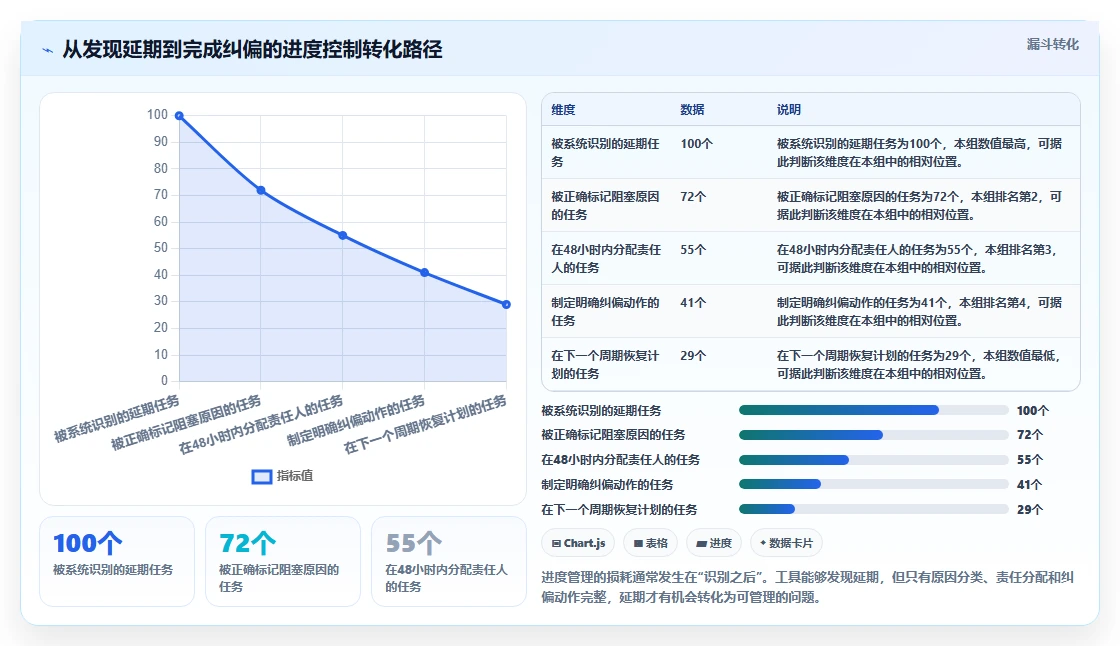The width and height of the screenshot is (1120, 646).
Task: Toggle the 指标值 legend swatch
Action: click(261, 476)
